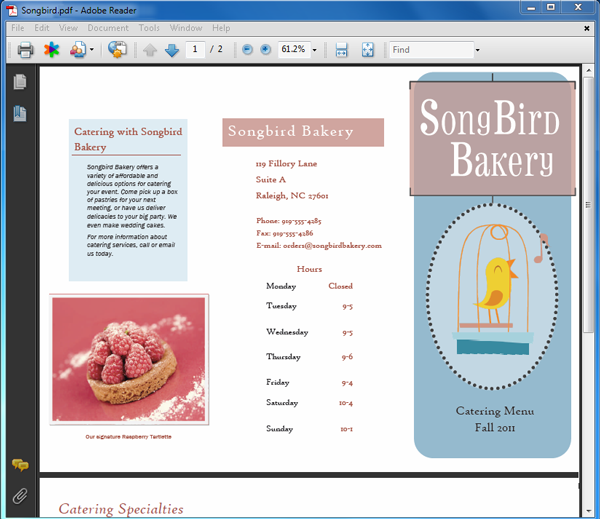
Task: Expand the Collaborate dropdown arrow
Action: [92, 50]
